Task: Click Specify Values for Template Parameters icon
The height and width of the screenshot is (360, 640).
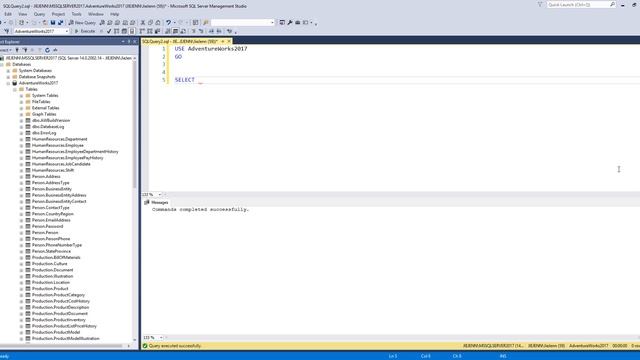Action: click(x=229, y=31)
